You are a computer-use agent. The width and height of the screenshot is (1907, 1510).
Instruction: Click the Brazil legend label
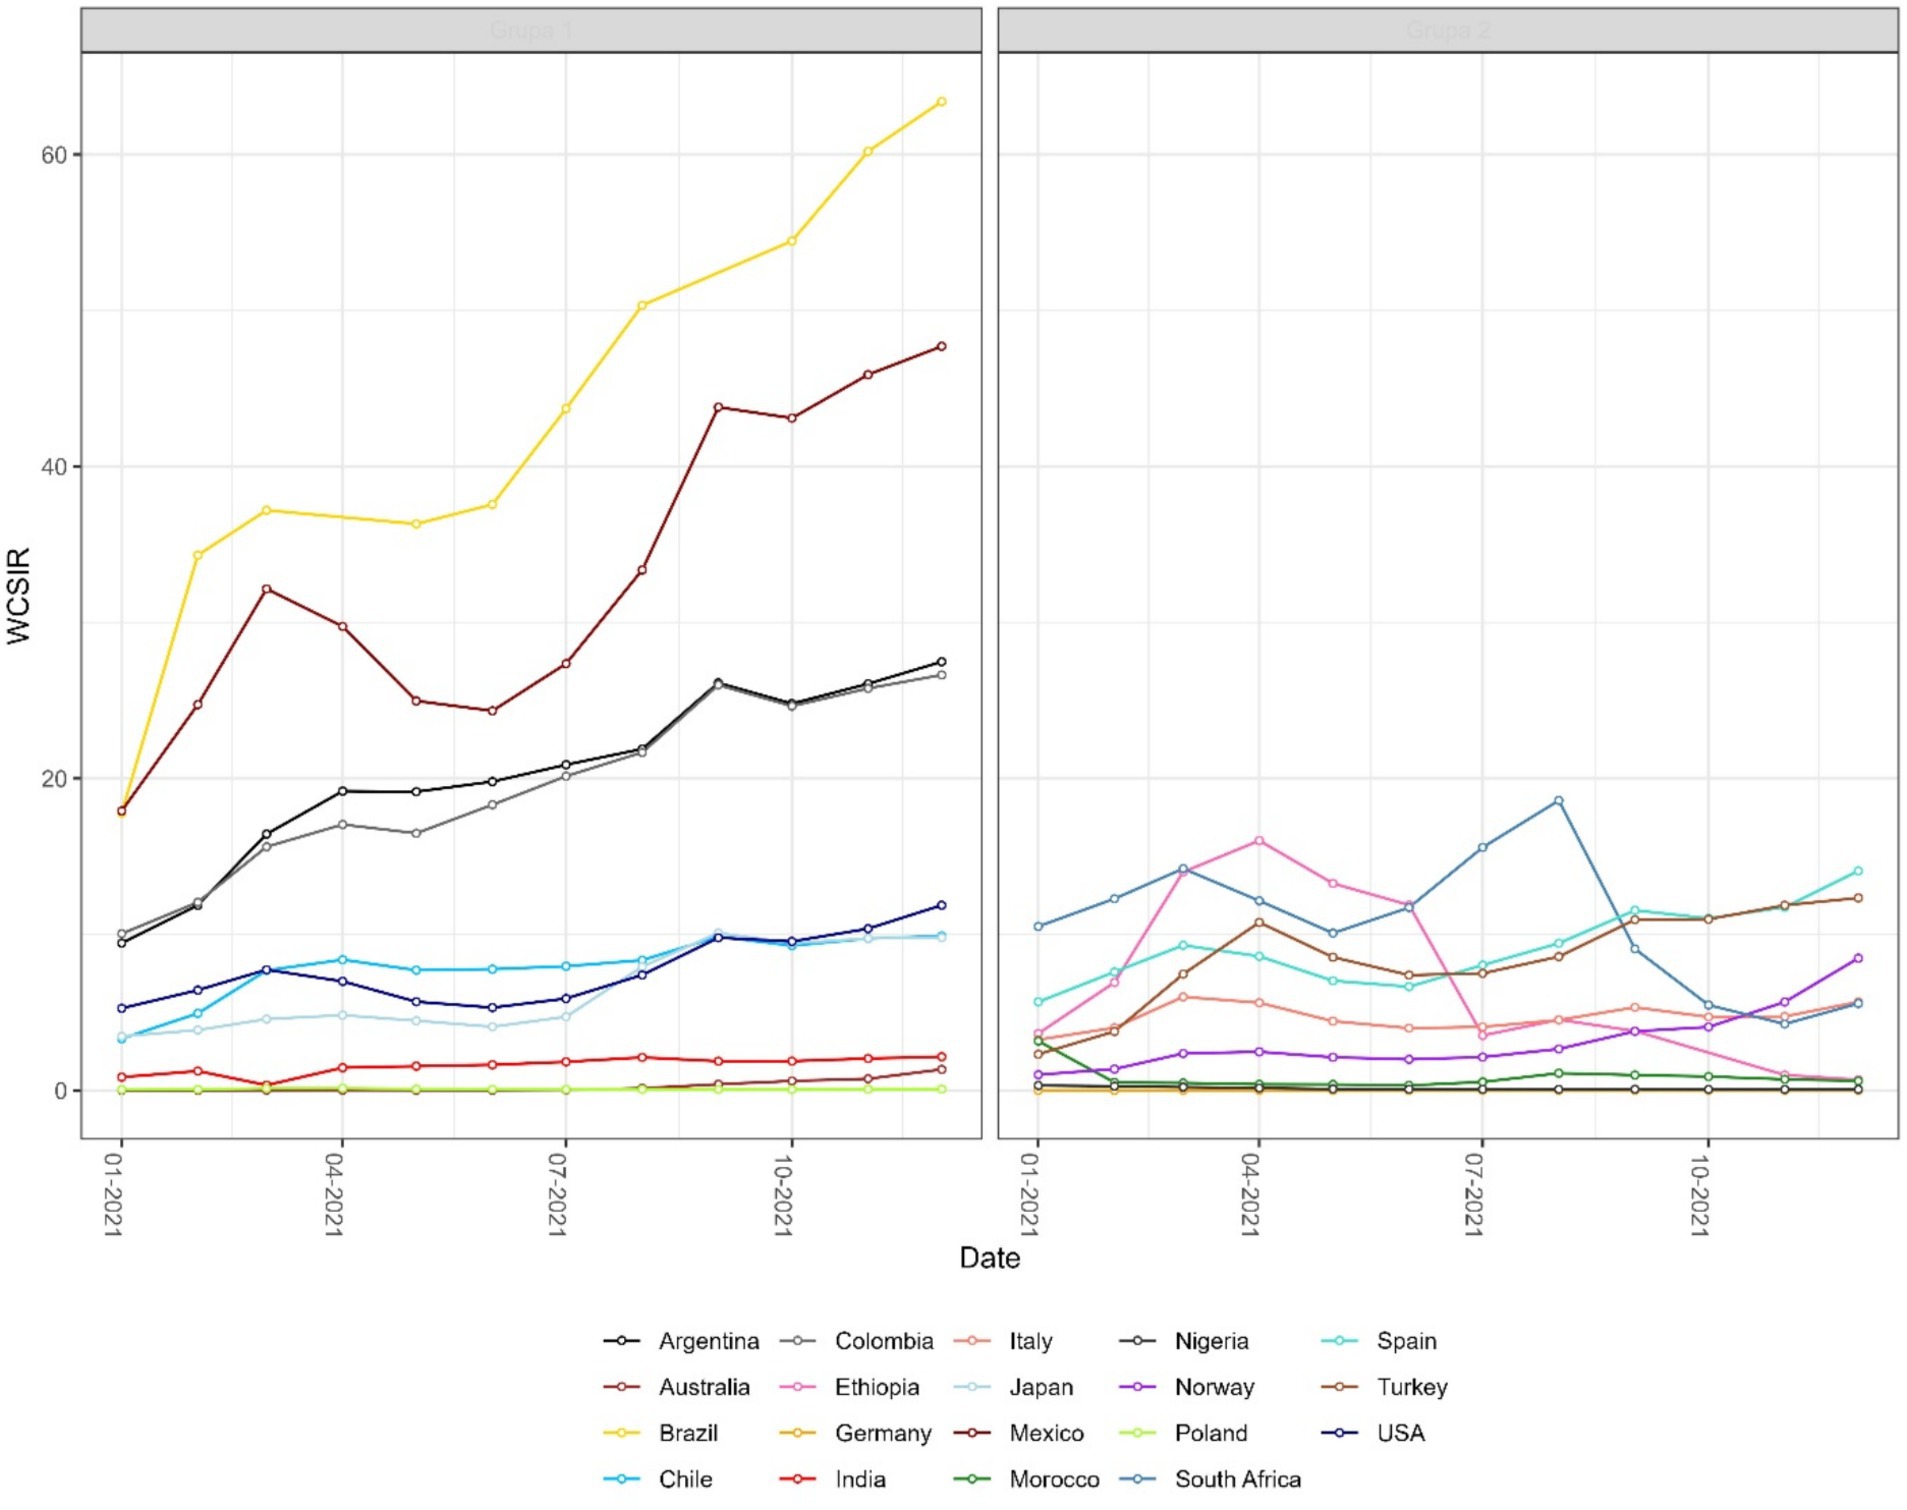688,1433
